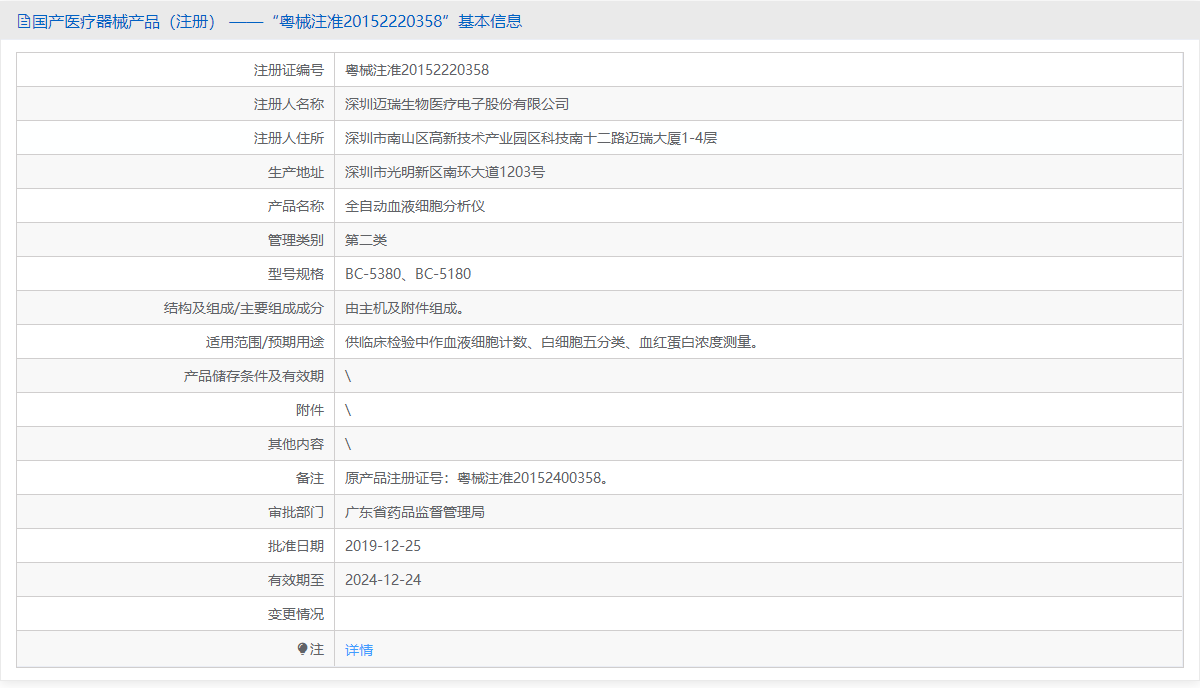1200x688 pixels.
Task: Select the 注册人住所 label
Action: pyautogui.click(x=289, y=138)
